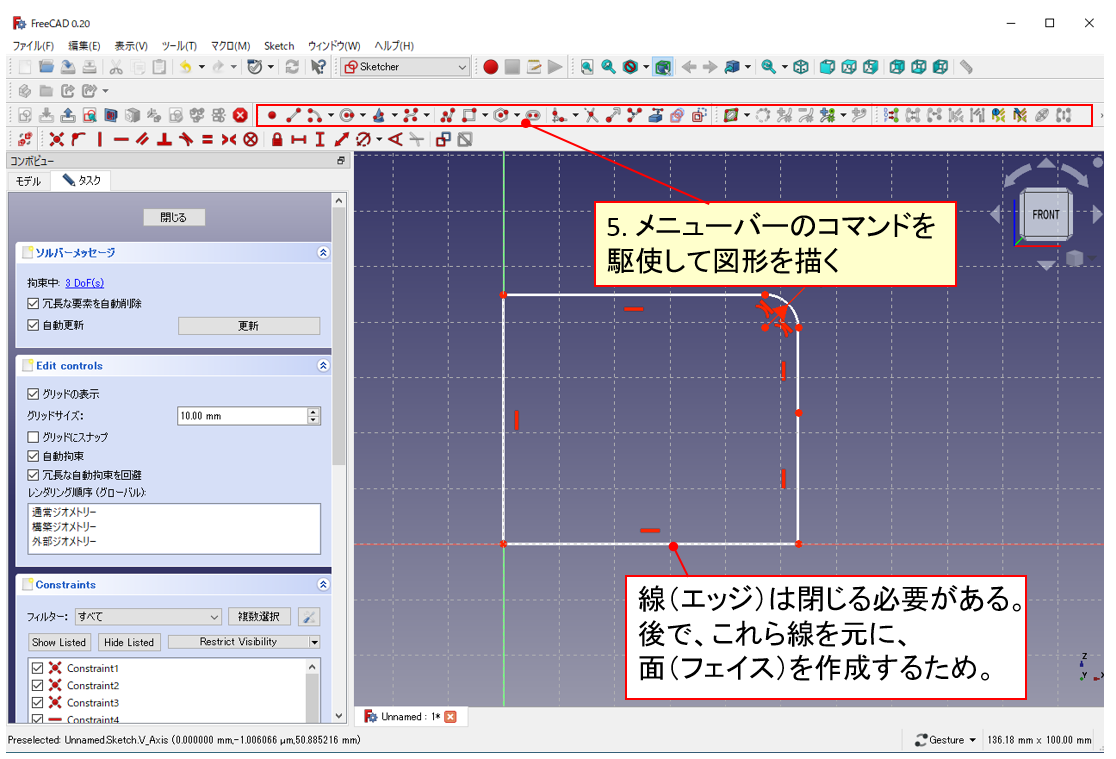Apply the Equal constraint

coord(207,140)
